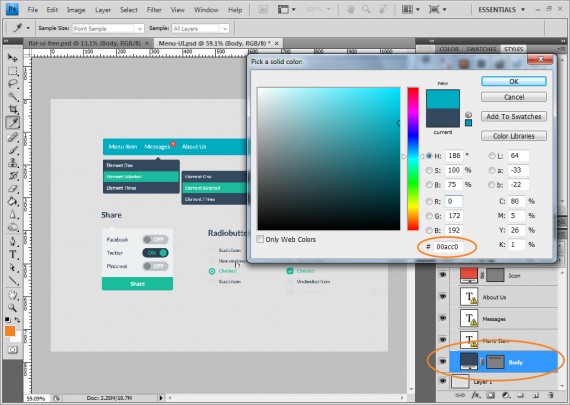The height and width of the screenshot is (405, 570).
Task: Hide the Body layer using eye icon
Action: click(442, 362)
